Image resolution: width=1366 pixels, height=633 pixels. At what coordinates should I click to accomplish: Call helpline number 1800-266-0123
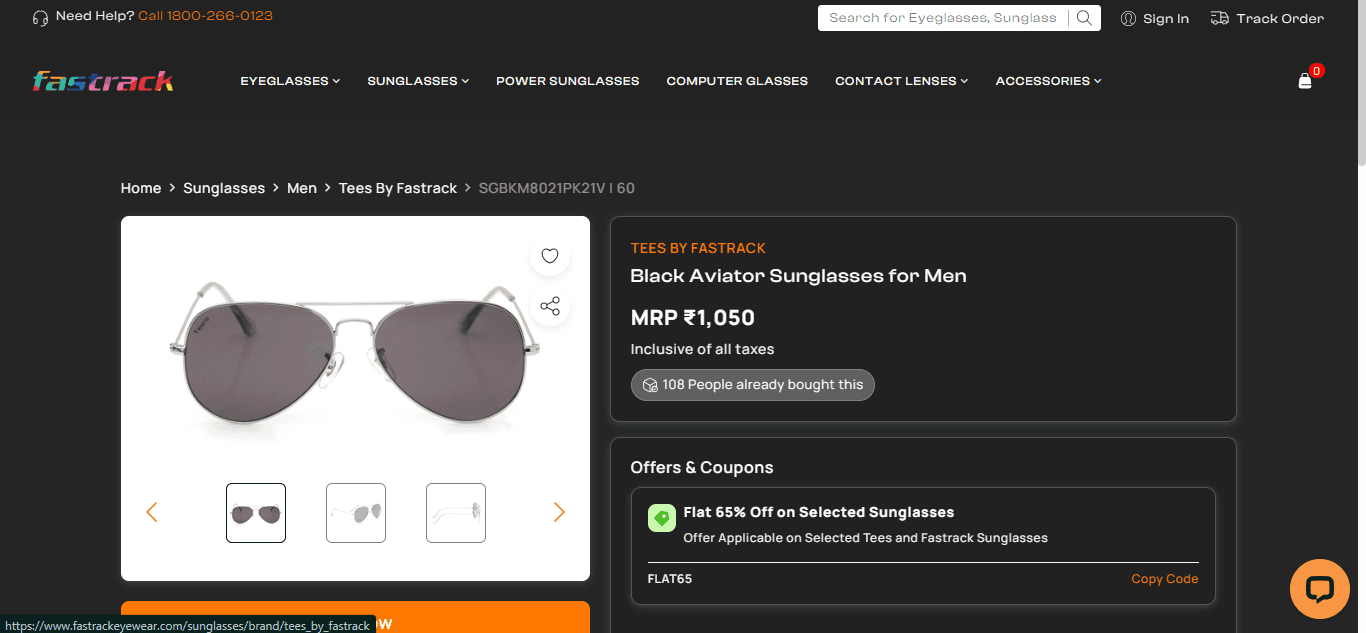click(206, 16)
